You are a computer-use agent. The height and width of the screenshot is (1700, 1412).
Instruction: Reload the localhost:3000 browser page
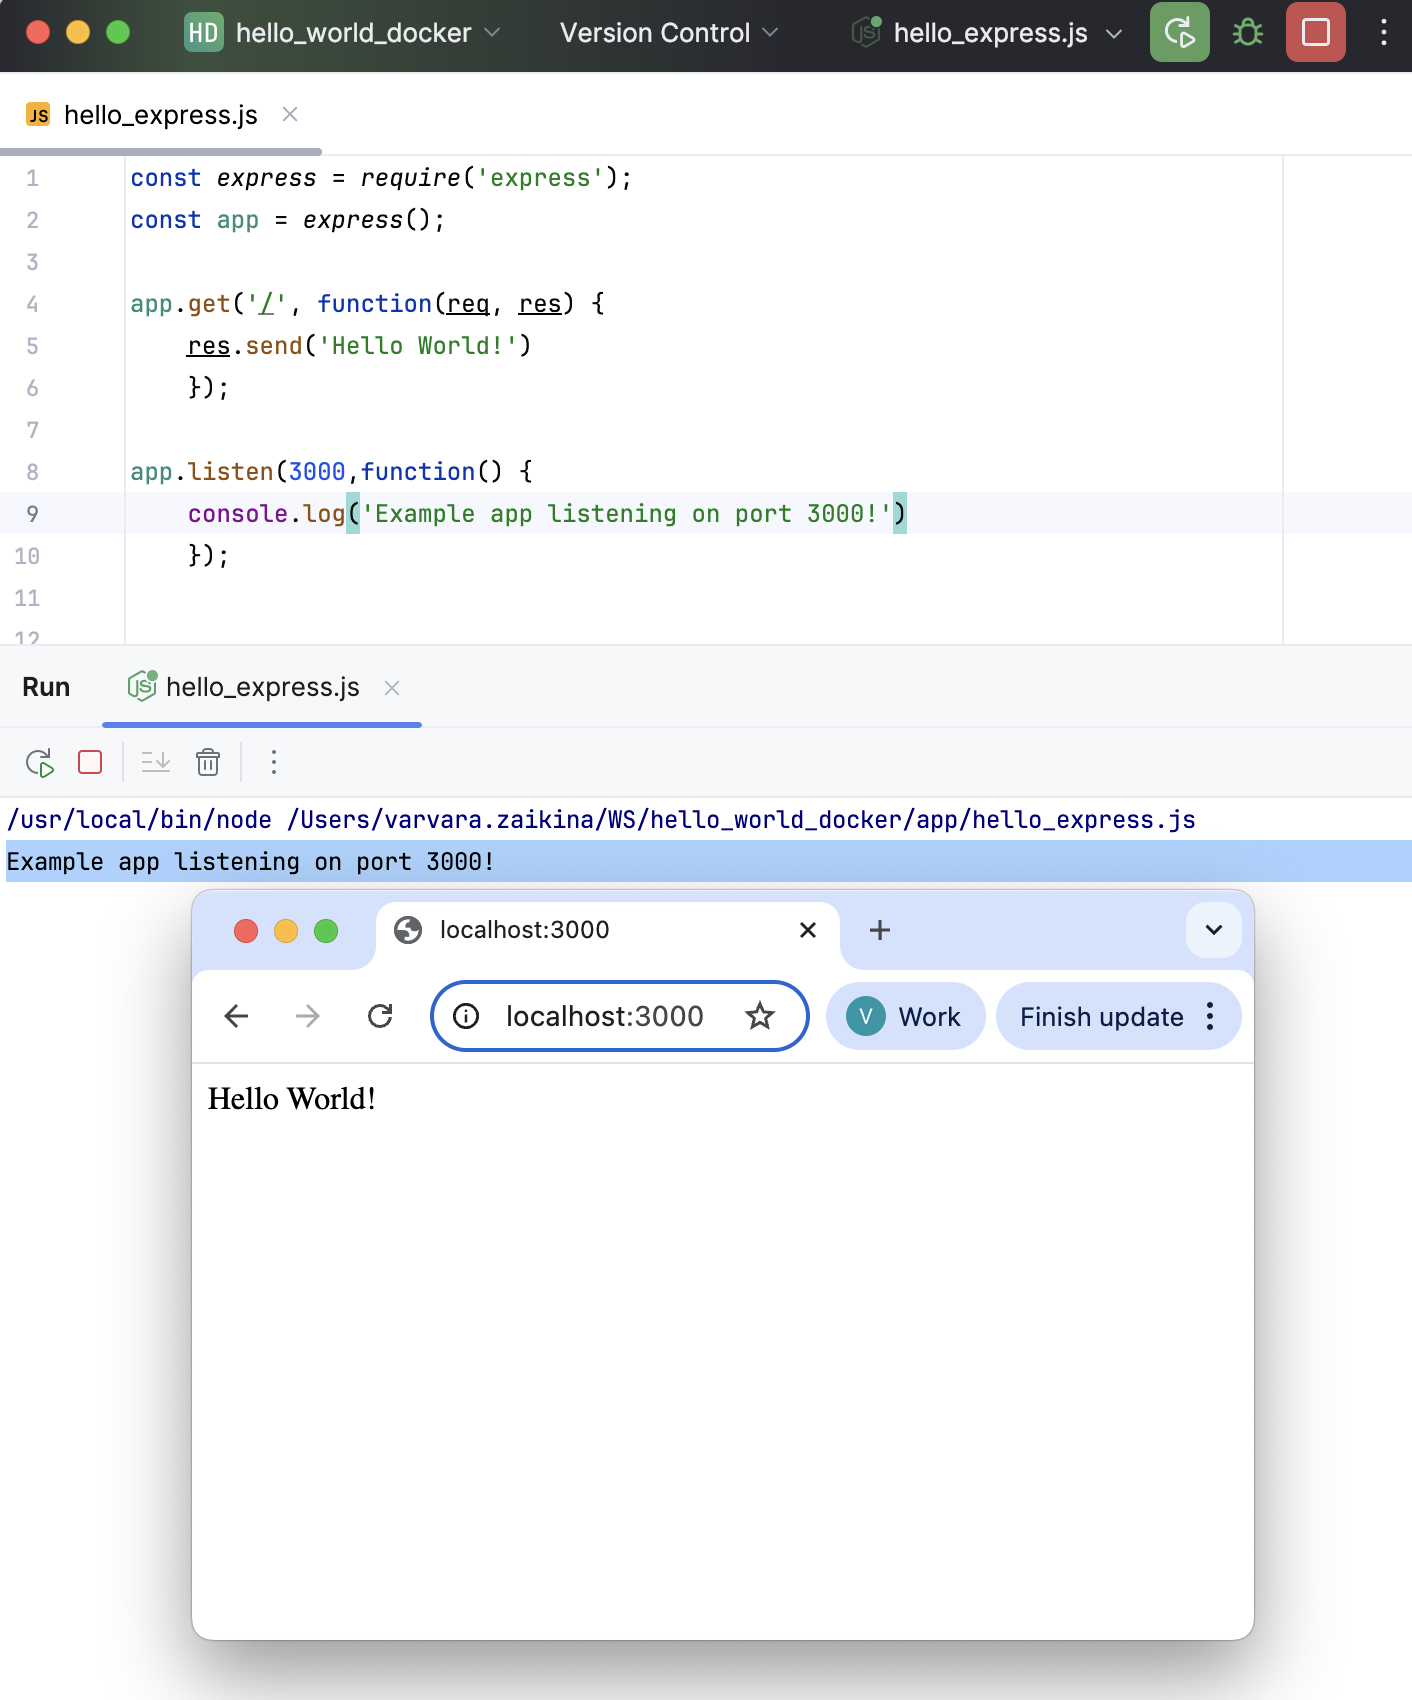[380, 1017]
